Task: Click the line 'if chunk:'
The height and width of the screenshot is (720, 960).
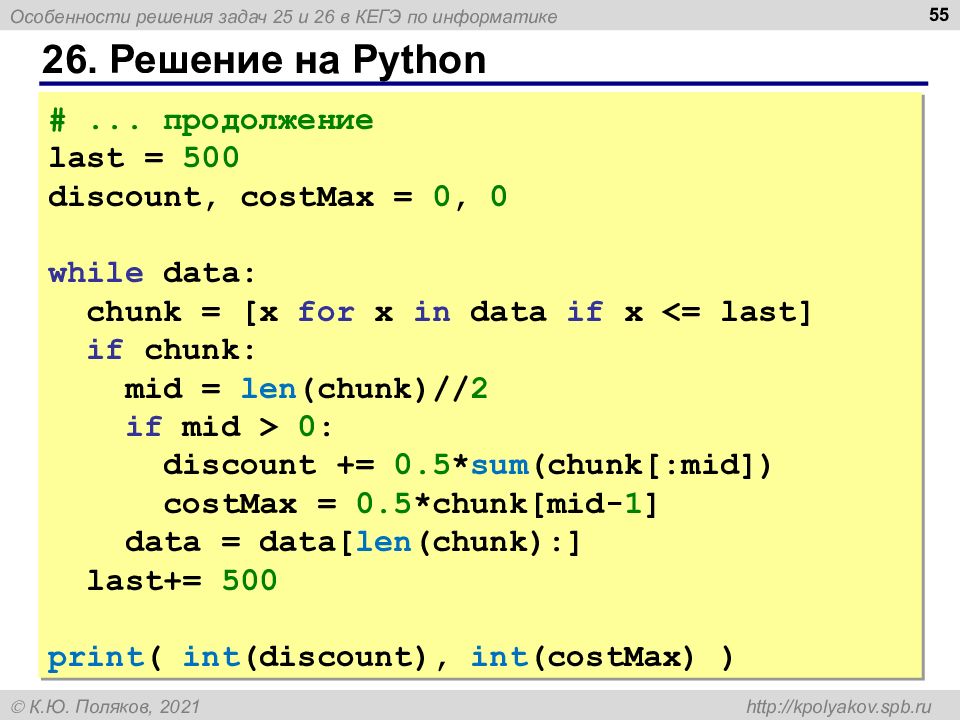Action: tap(171, 350)
